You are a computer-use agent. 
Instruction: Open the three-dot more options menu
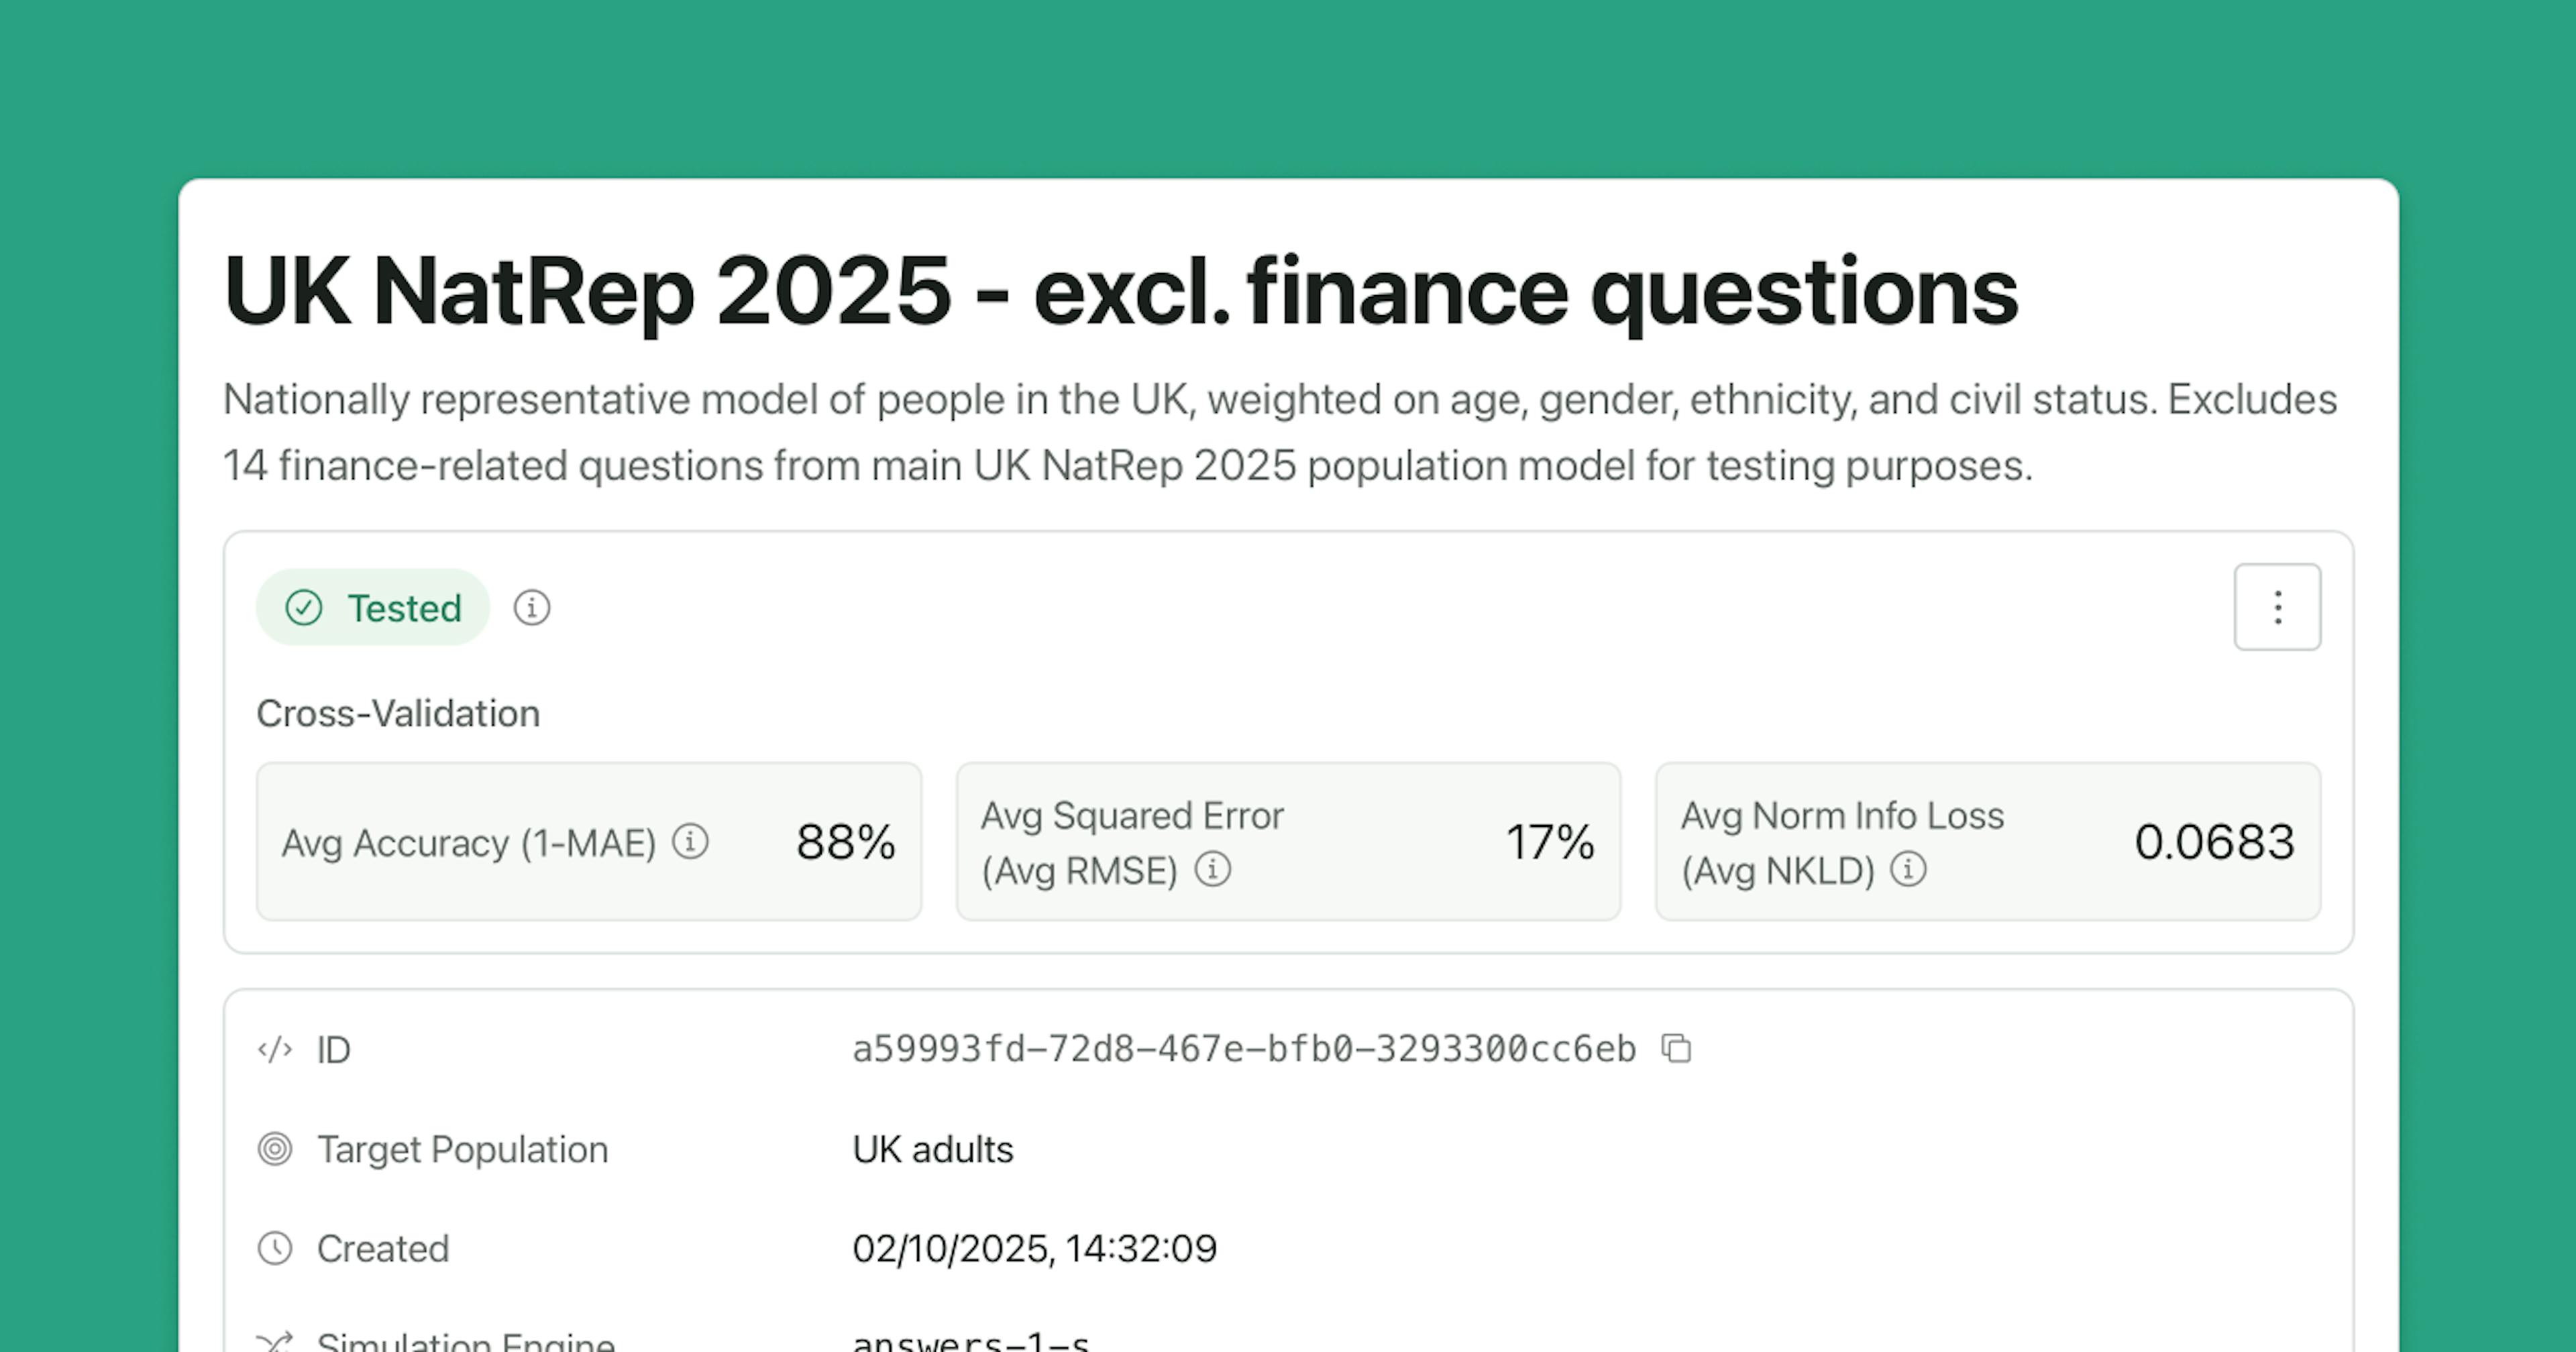(2277, 607)
